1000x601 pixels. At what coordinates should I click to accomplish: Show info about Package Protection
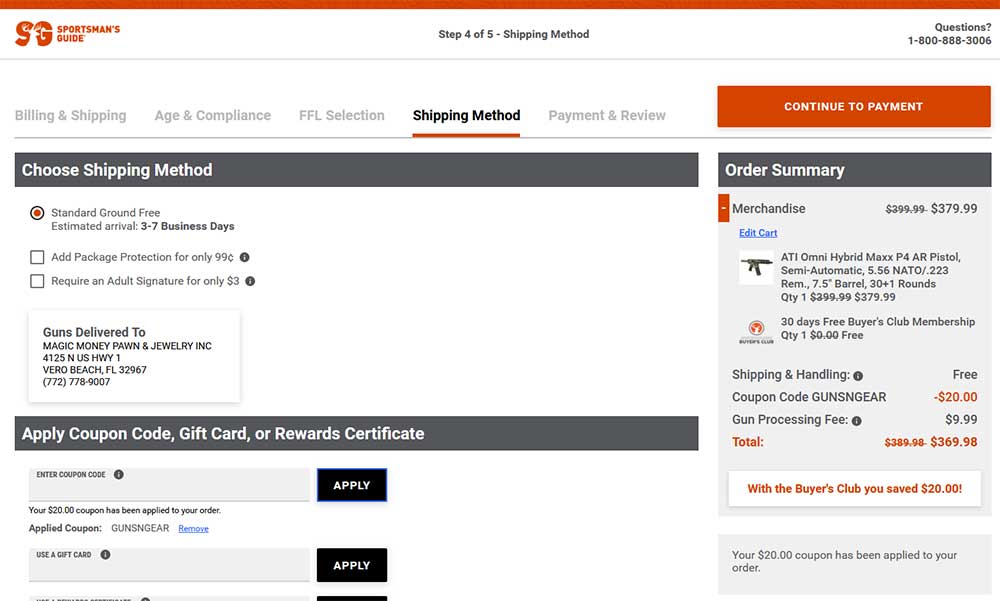click(244, 257)
